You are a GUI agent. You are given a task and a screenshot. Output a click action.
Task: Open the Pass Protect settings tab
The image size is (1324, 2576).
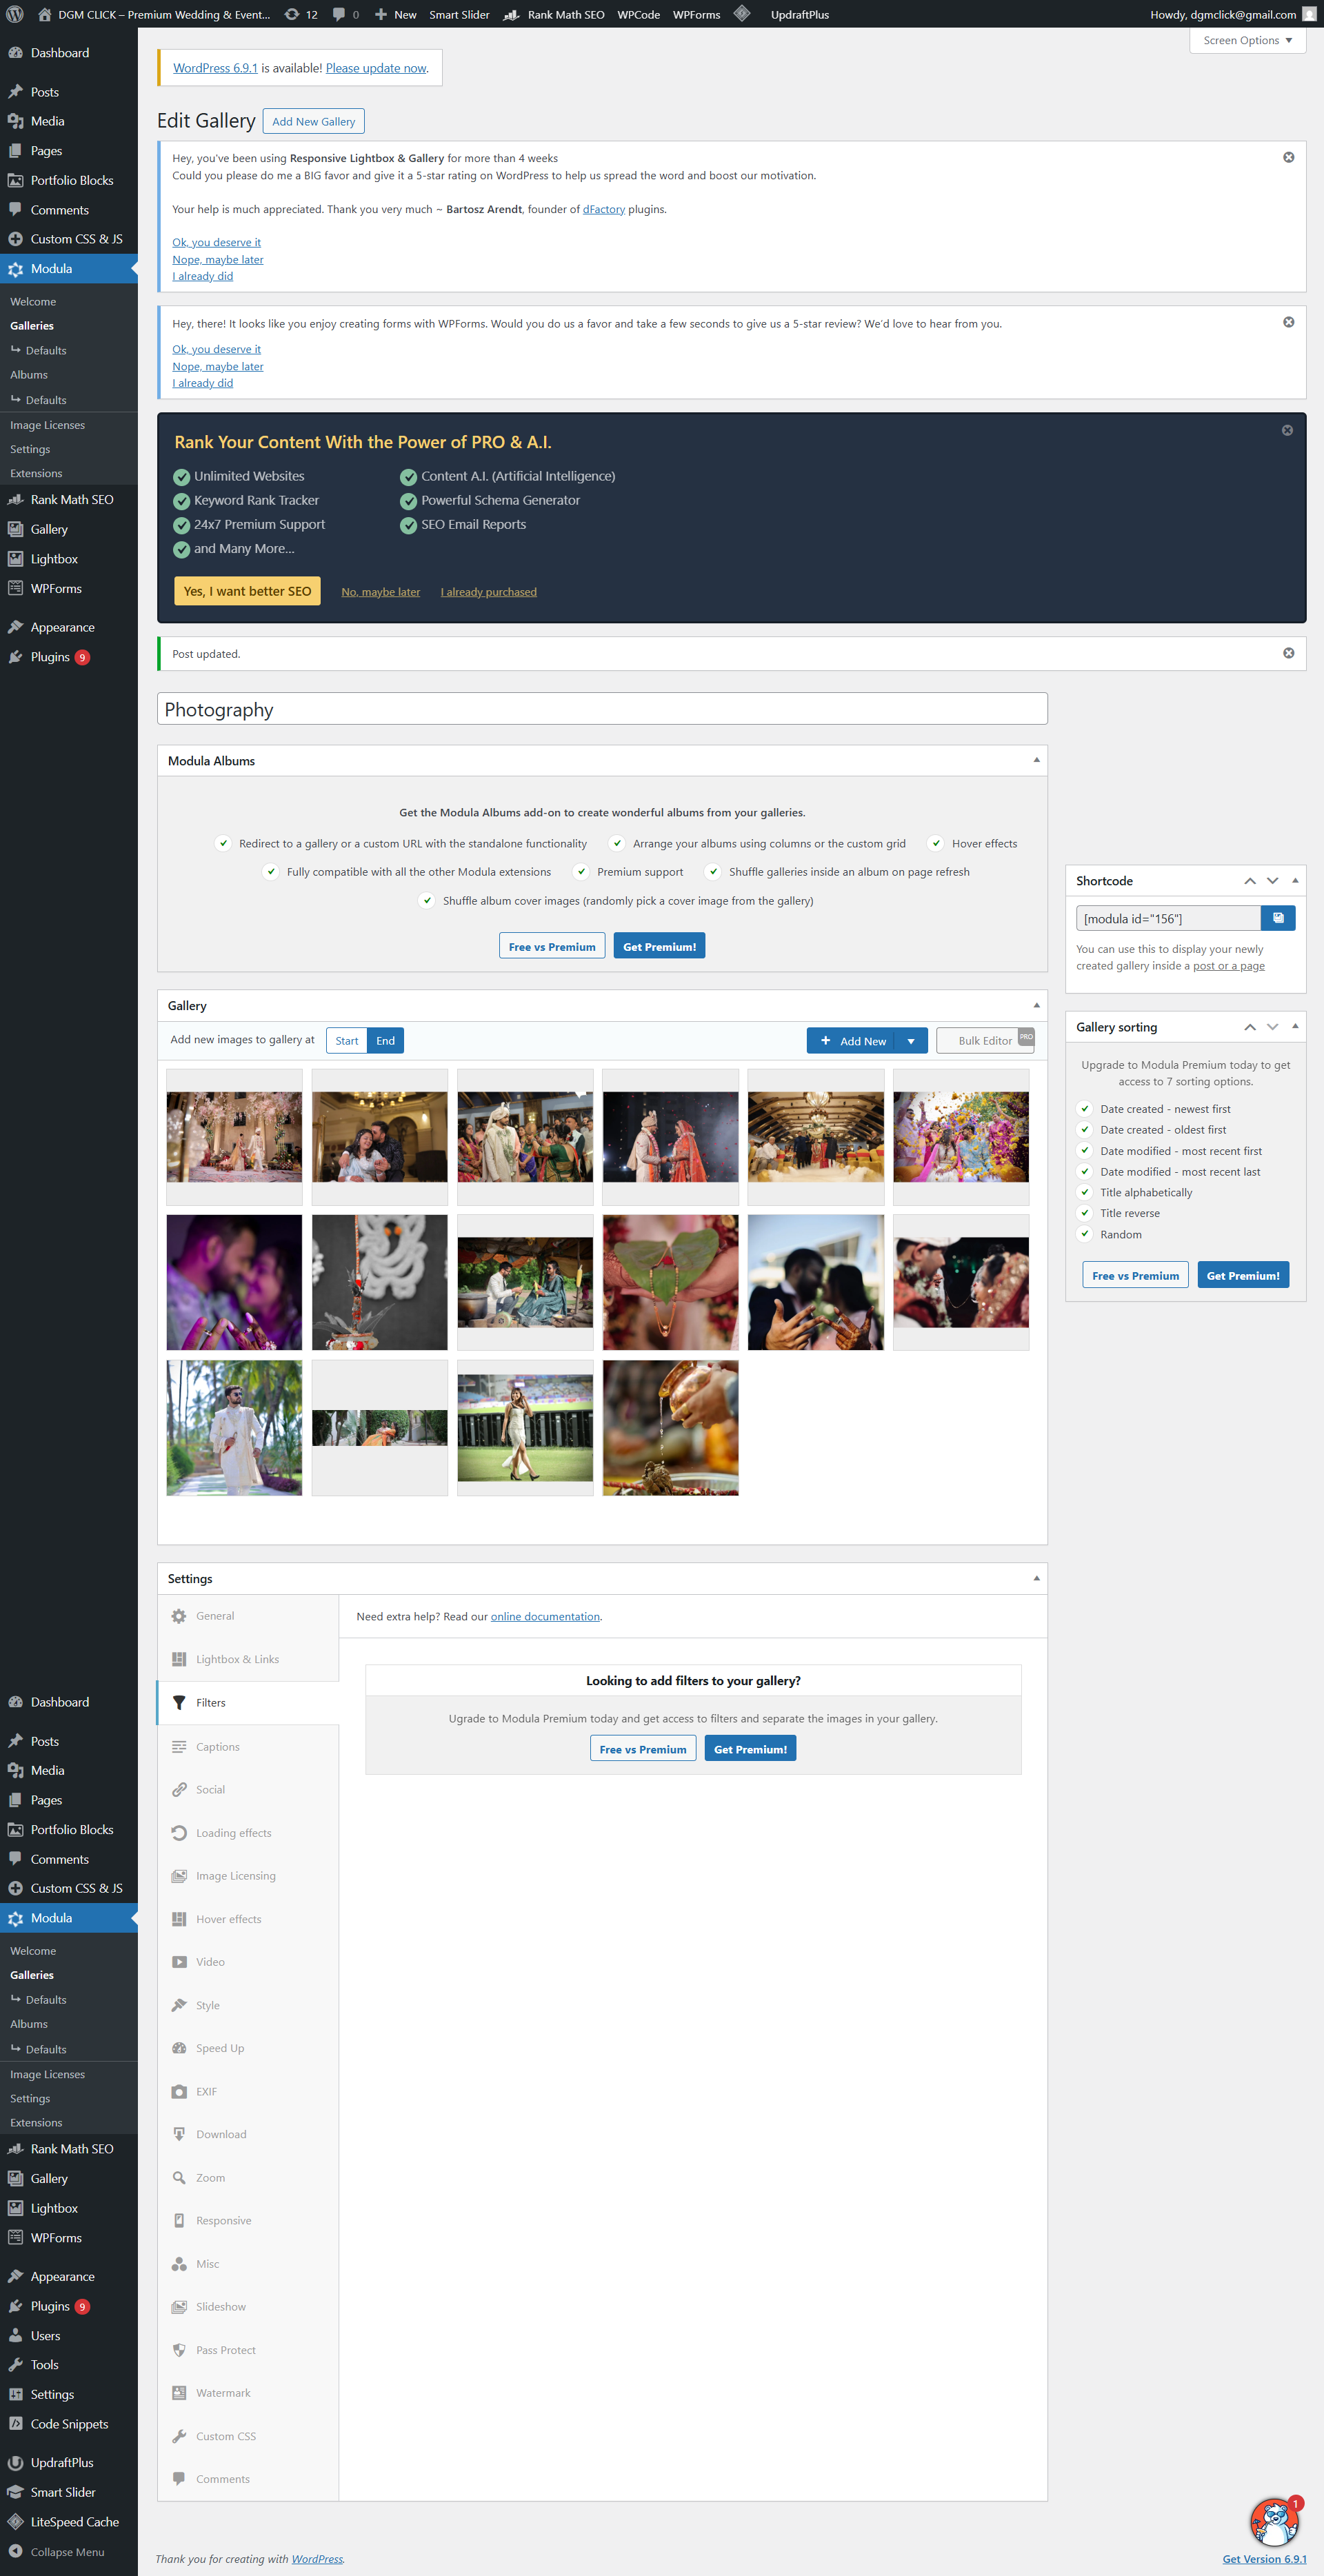click(225, 2350)
